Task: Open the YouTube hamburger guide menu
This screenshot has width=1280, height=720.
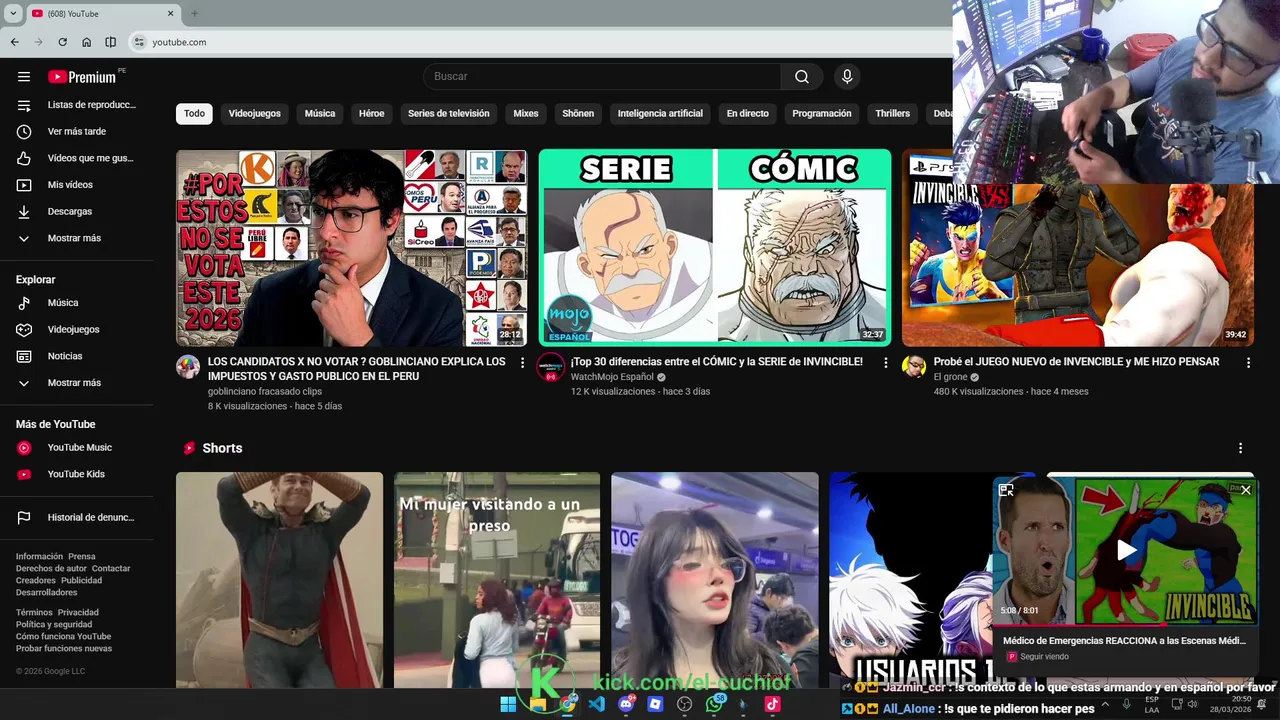Action: (x=24, y=77)
